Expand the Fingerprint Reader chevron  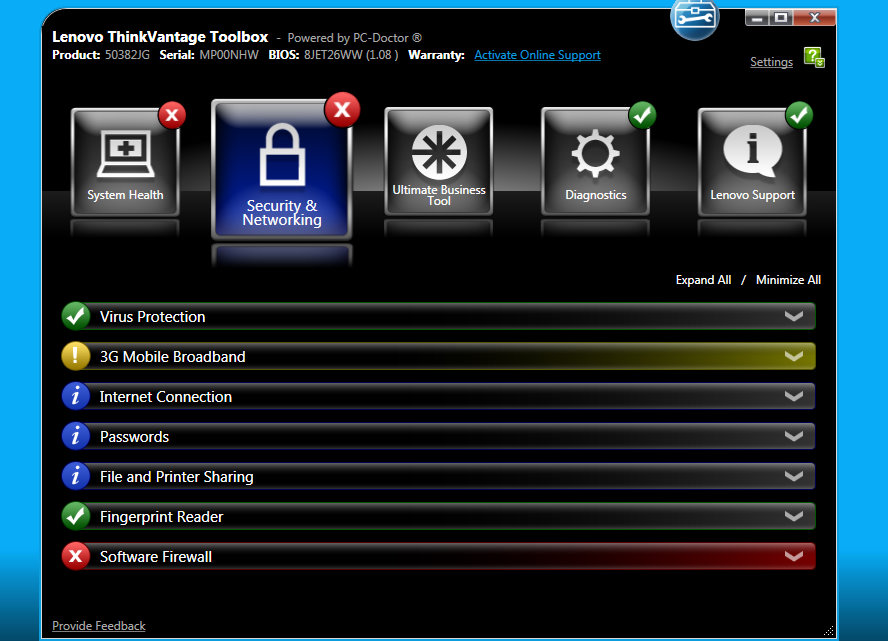(x=794, y=516)
